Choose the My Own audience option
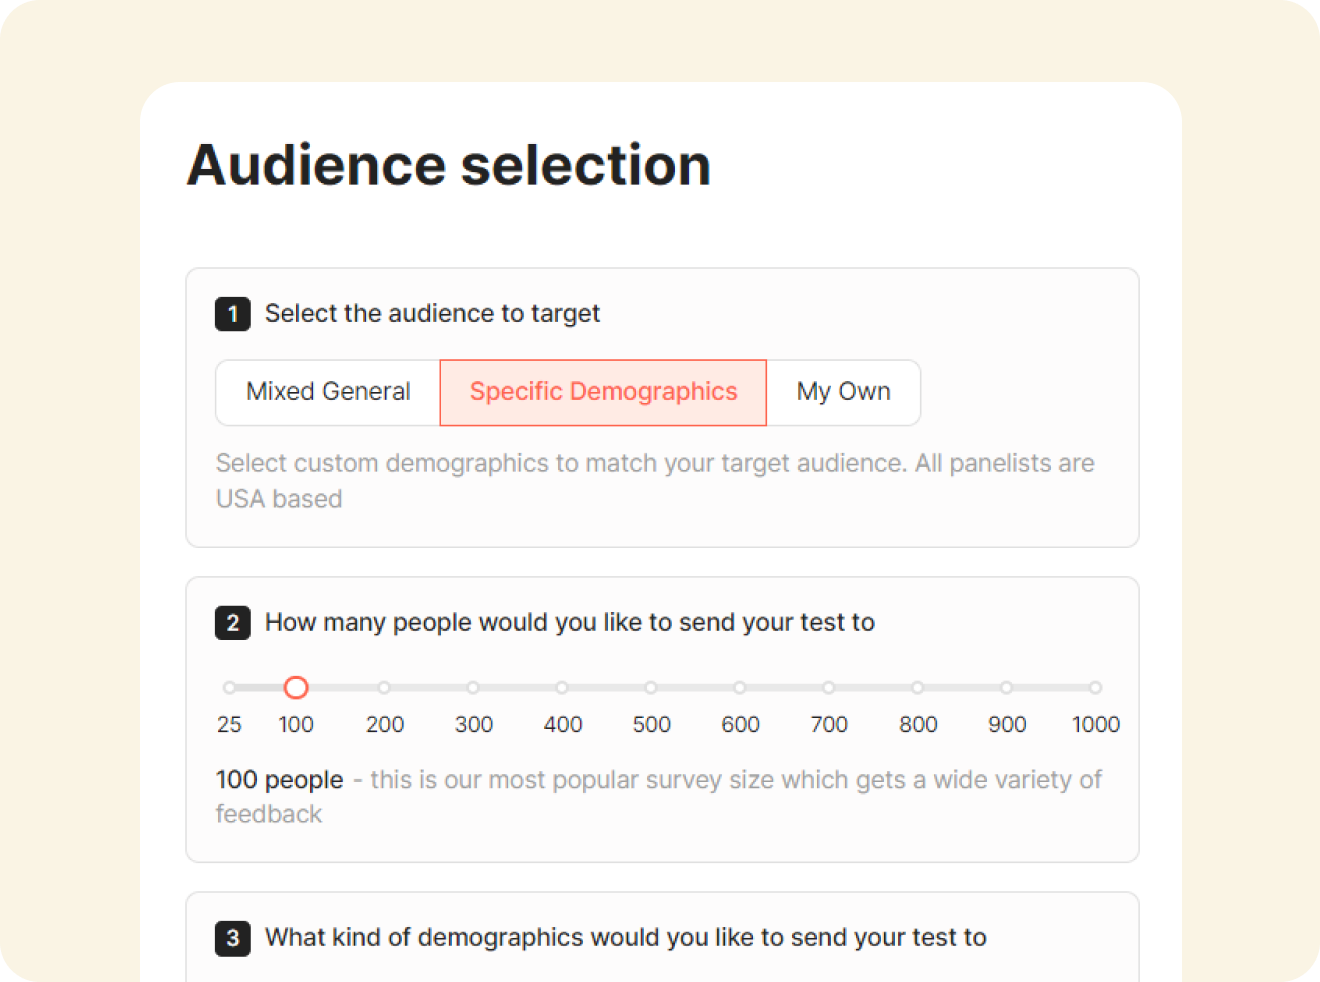 tap(843, 392)
